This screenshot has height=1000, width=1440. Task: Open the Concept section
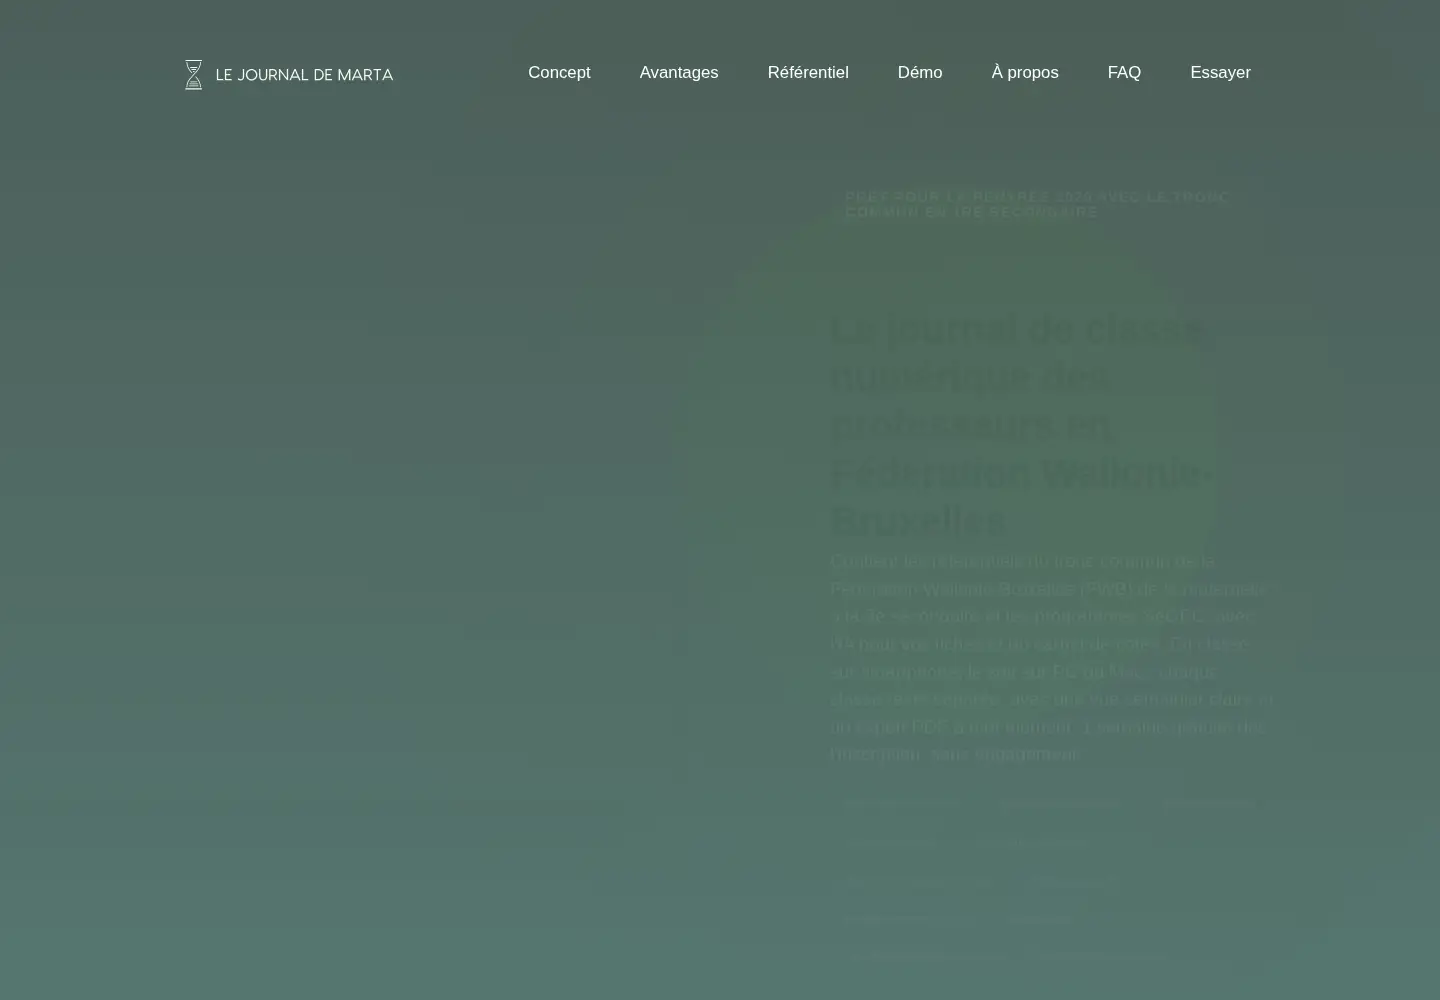(559, 72)
